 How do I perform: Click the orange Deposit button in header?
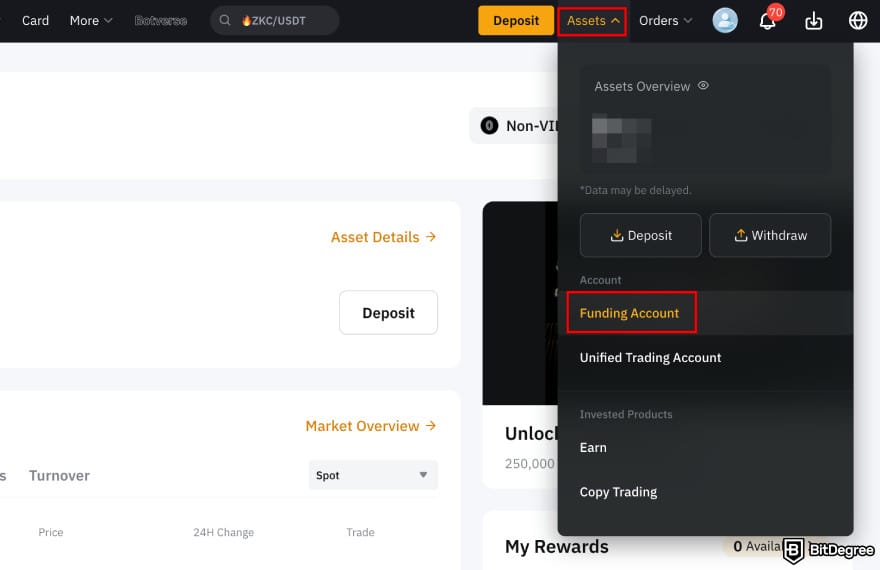click(x=516, y=21)
